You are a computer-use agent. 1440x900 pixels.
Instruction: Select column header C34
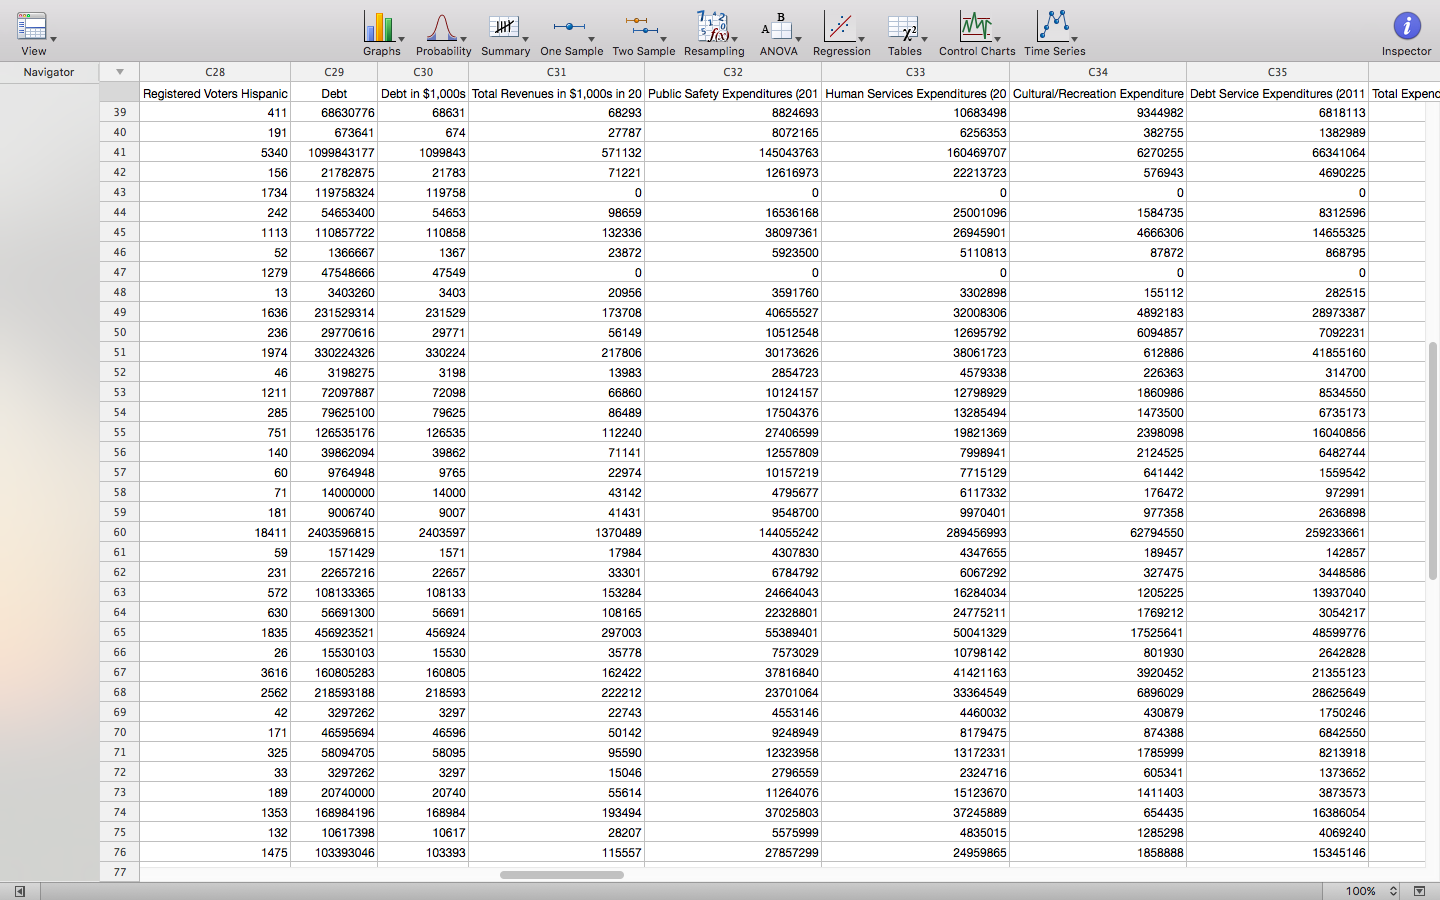click(x=1098, y=72)
